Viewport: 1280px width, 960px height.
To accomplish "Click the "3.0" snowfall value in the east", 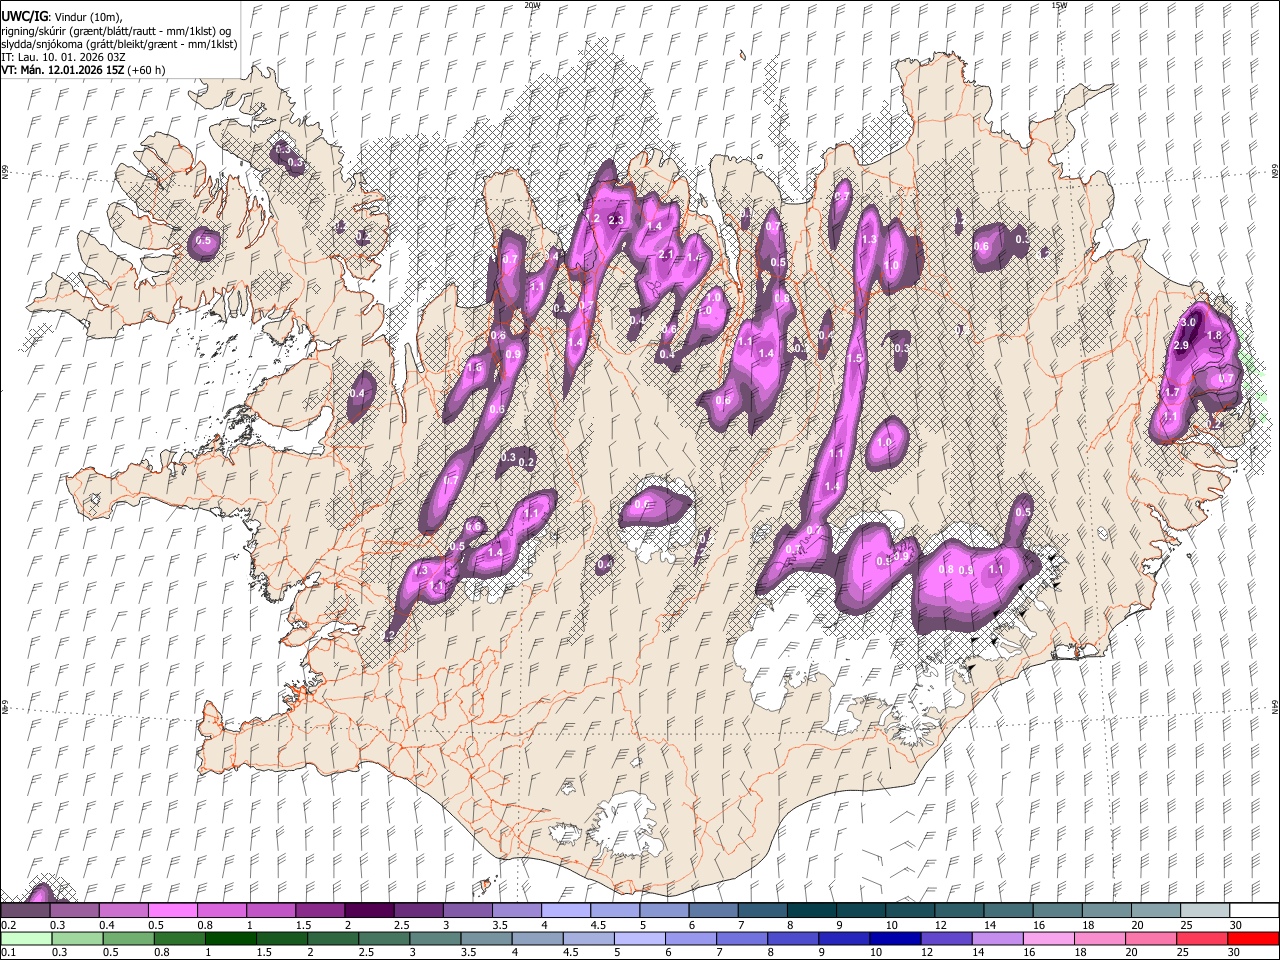I will 1189,323.
